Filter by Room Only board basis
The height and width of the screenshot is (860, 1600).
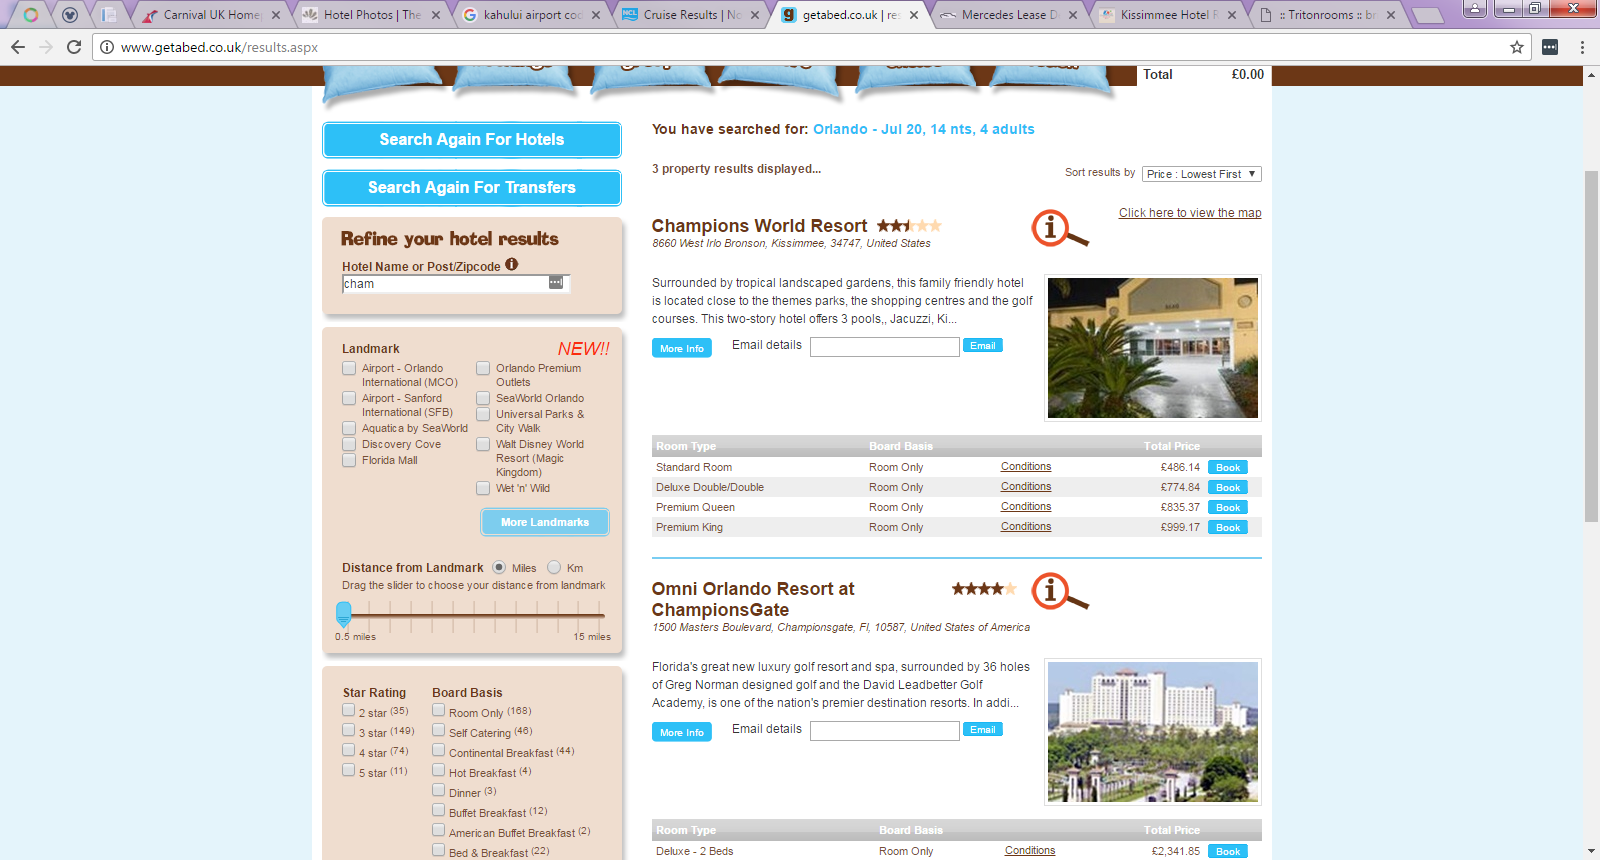click(439, 711)
